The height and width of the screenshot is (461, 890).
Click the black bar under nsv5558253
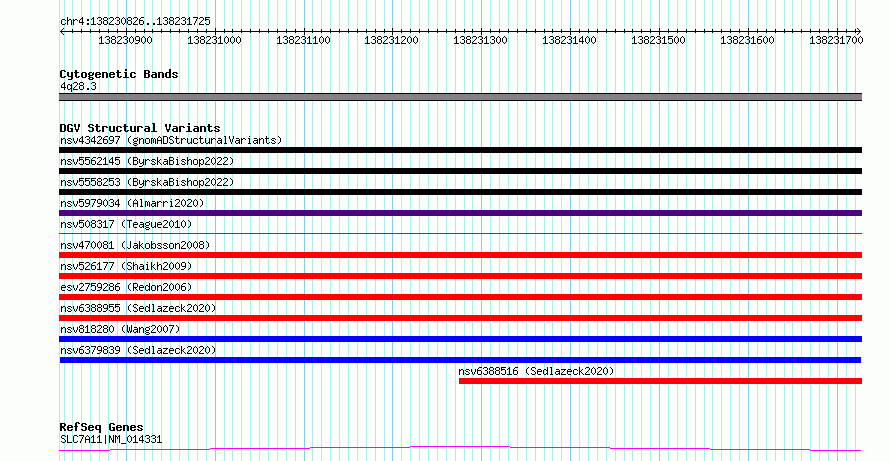[x=460, y=192]
